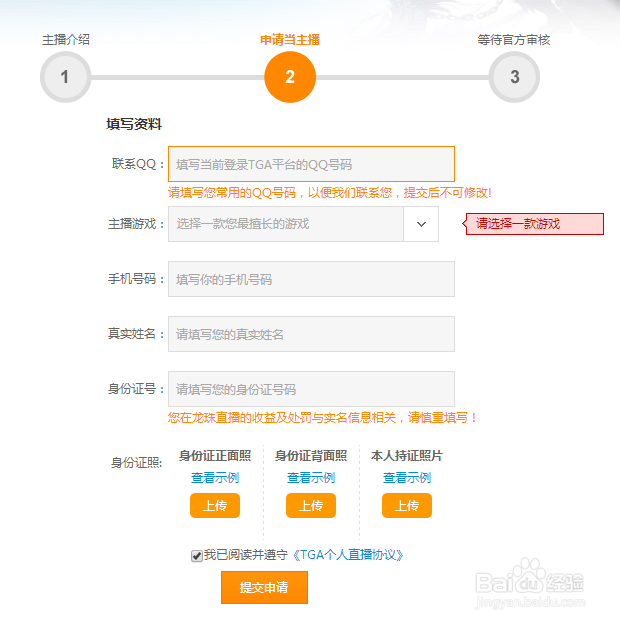The height and width of the screenshot is (624, 620).
Task: Open 查看示例 under 身份证正面照
Action: pos(215,477)
